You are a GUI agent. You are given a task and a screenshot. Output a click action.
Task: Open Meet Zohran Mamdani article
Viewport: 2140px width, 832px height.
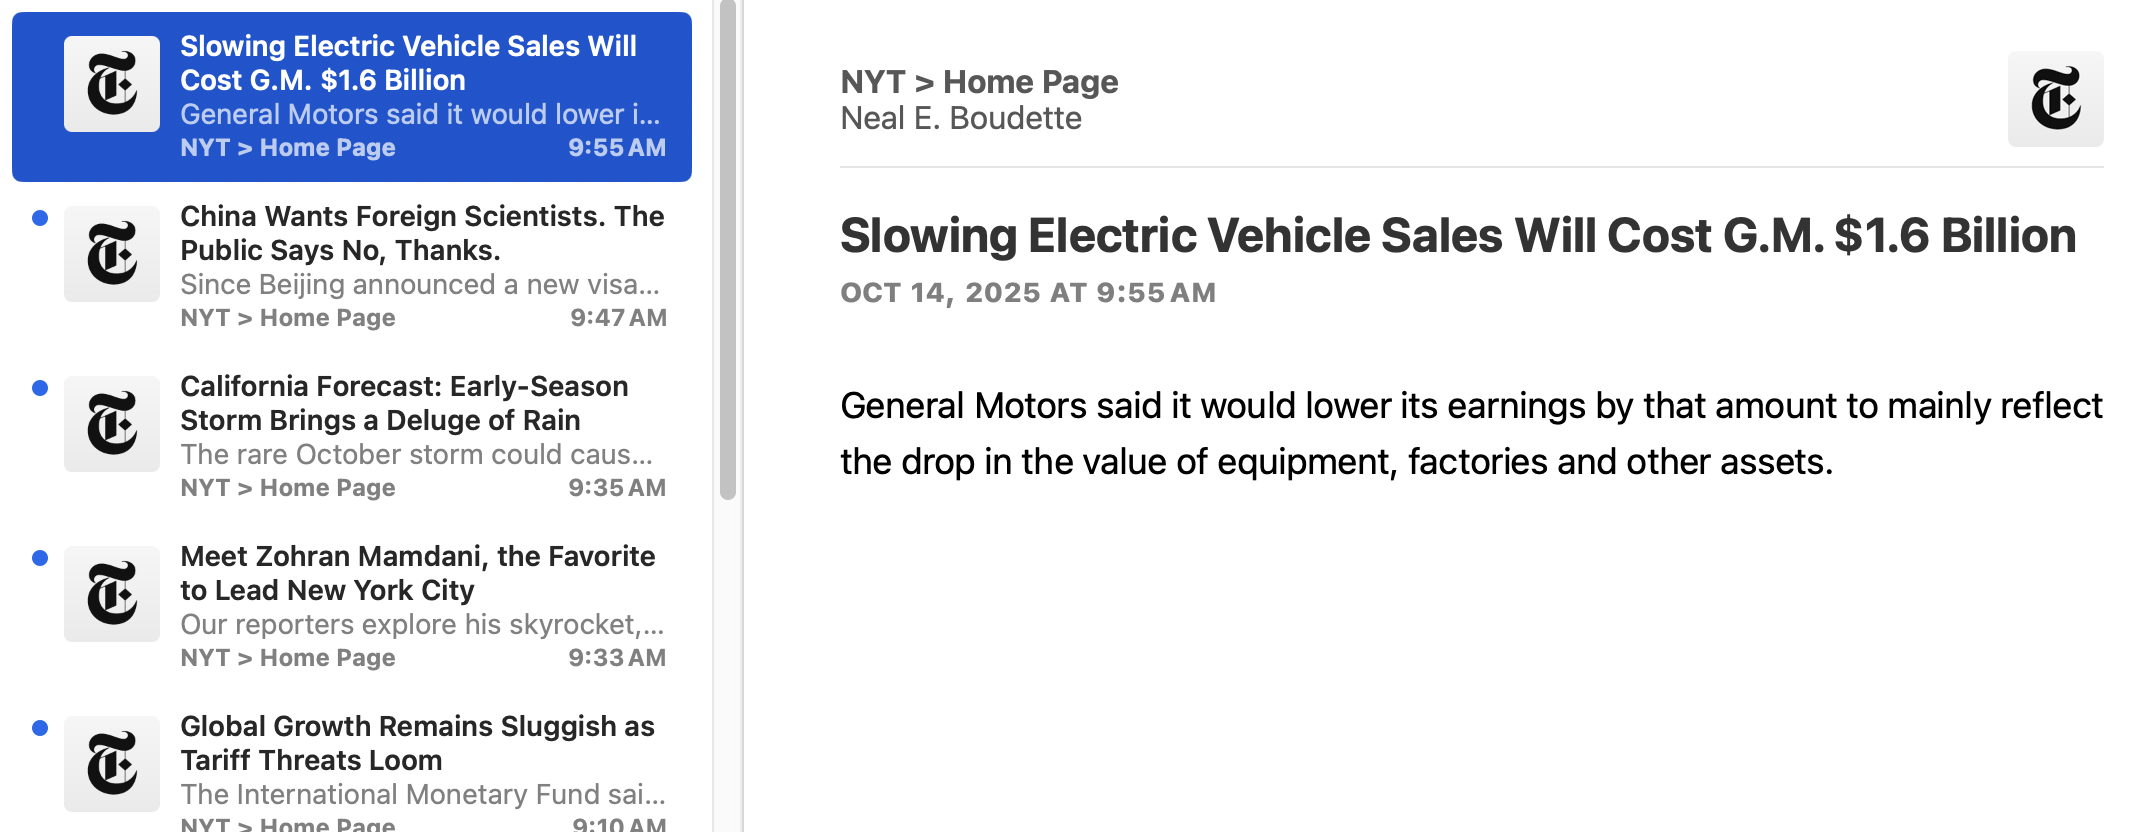pos(418,573)
